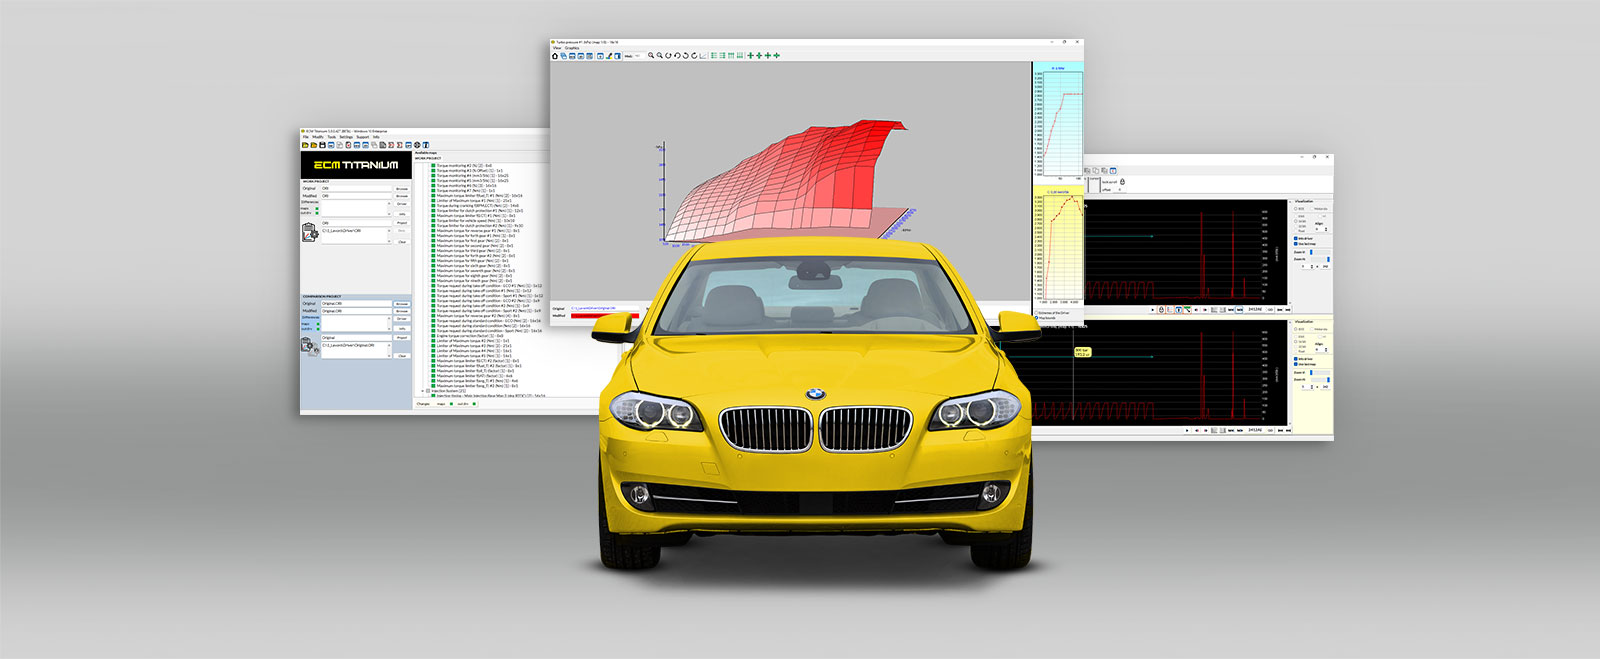Toggle 'Use last map' in upper Visualization panel
The width and height of the screenshot is (1600, 659).
(x=1296, y=245)
